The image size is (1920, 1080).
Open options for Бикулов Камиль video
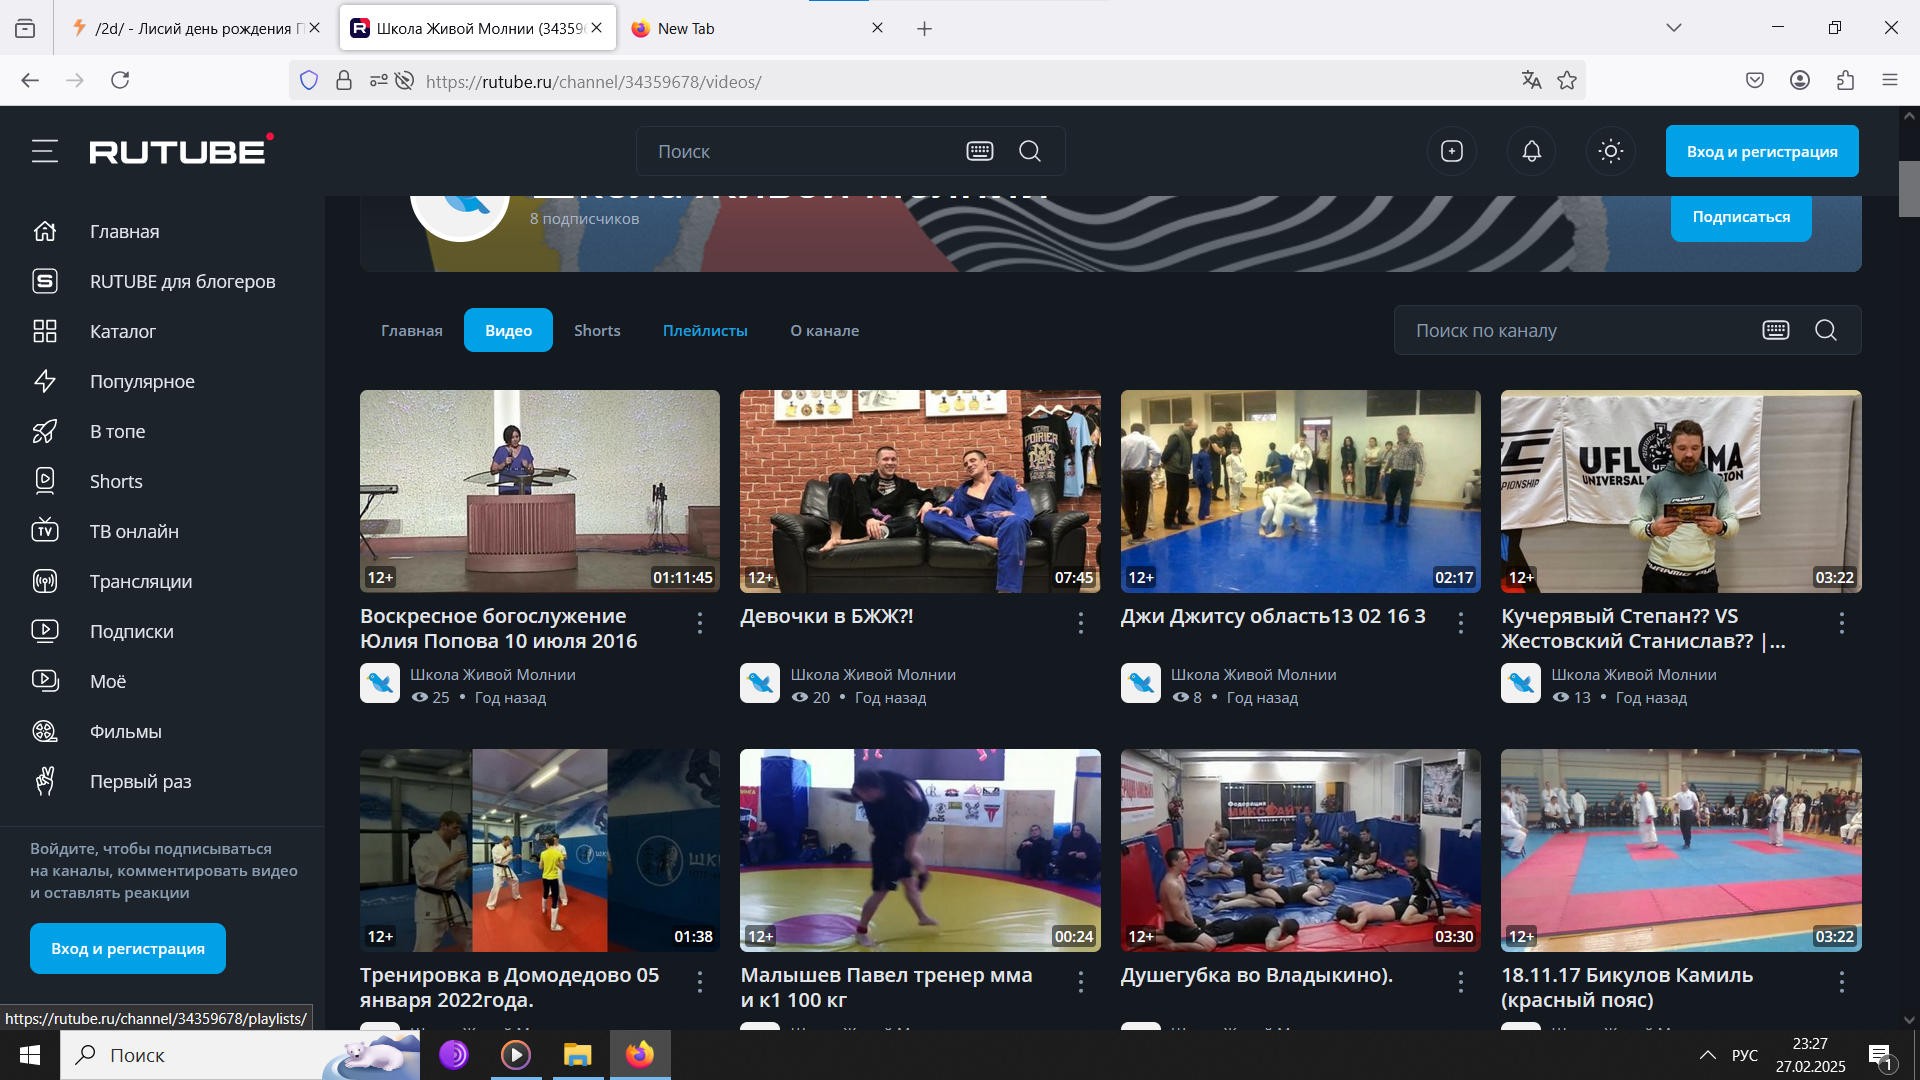[x=1842, y=982]
